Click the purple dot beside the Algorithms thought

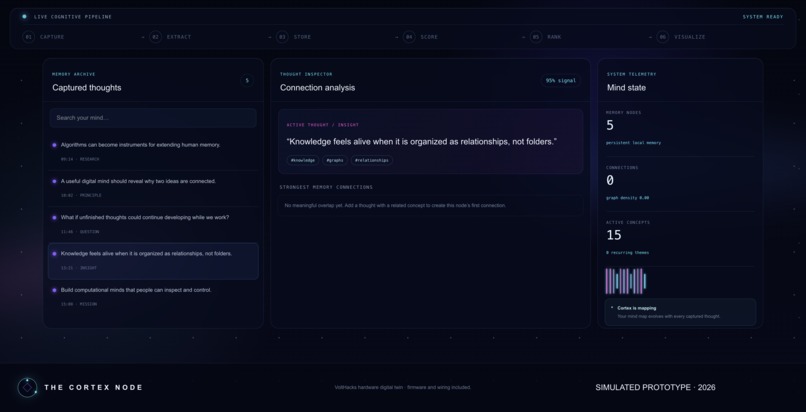pyautogui.click(x=54, y=145)
